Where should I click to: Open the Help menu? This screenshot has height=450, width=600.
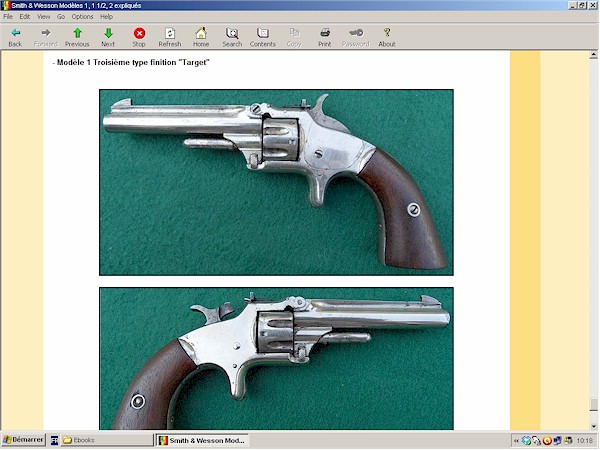tap(106, 16)
